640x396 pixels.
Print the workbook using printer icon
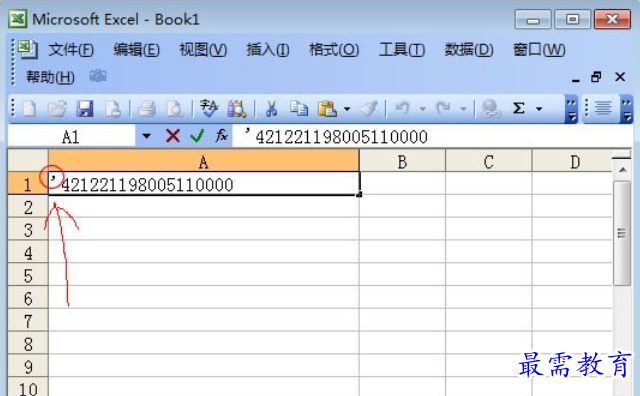click(147, 109)
